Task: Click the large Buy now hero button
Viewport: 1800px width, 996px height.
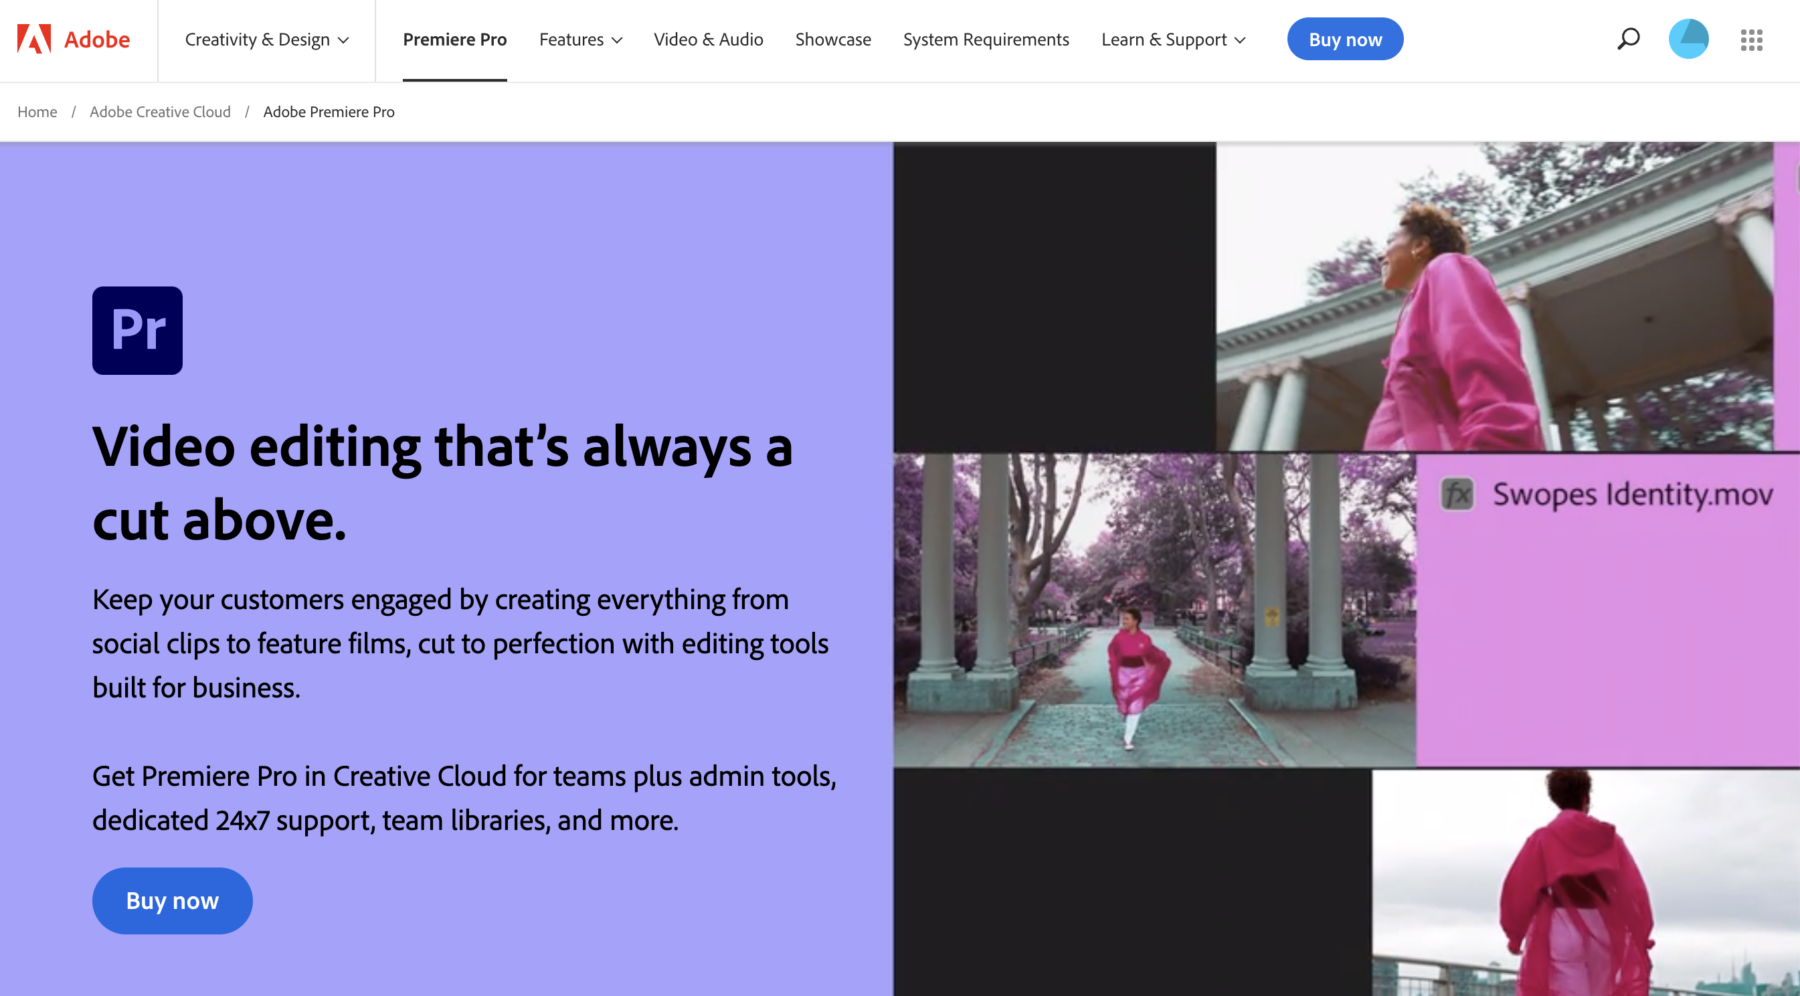Action: [x=172, y=901]
